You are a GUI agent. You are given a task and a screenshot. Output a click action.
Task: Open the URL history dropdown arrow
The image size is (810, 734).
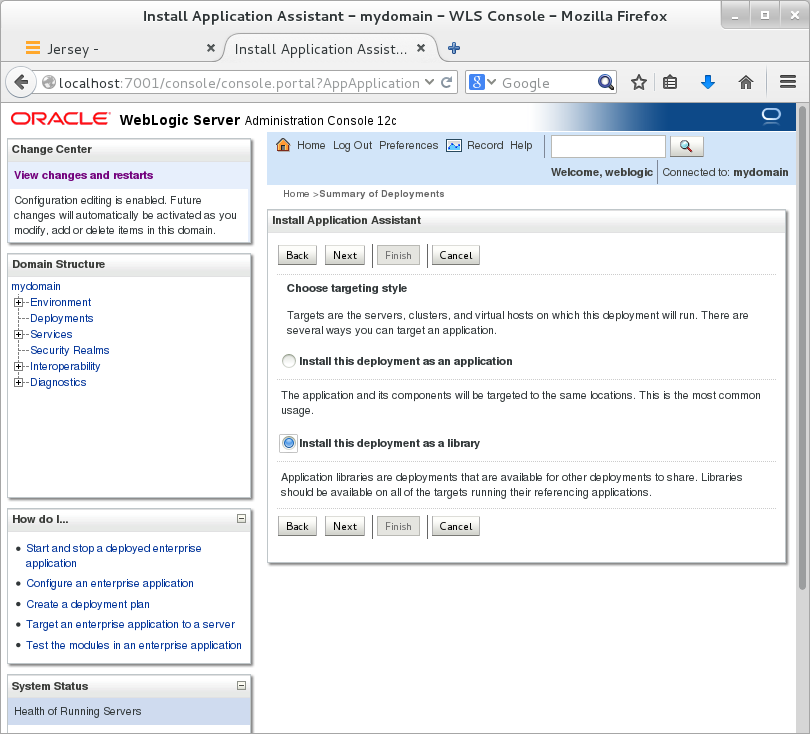click(x=429, y=82)
